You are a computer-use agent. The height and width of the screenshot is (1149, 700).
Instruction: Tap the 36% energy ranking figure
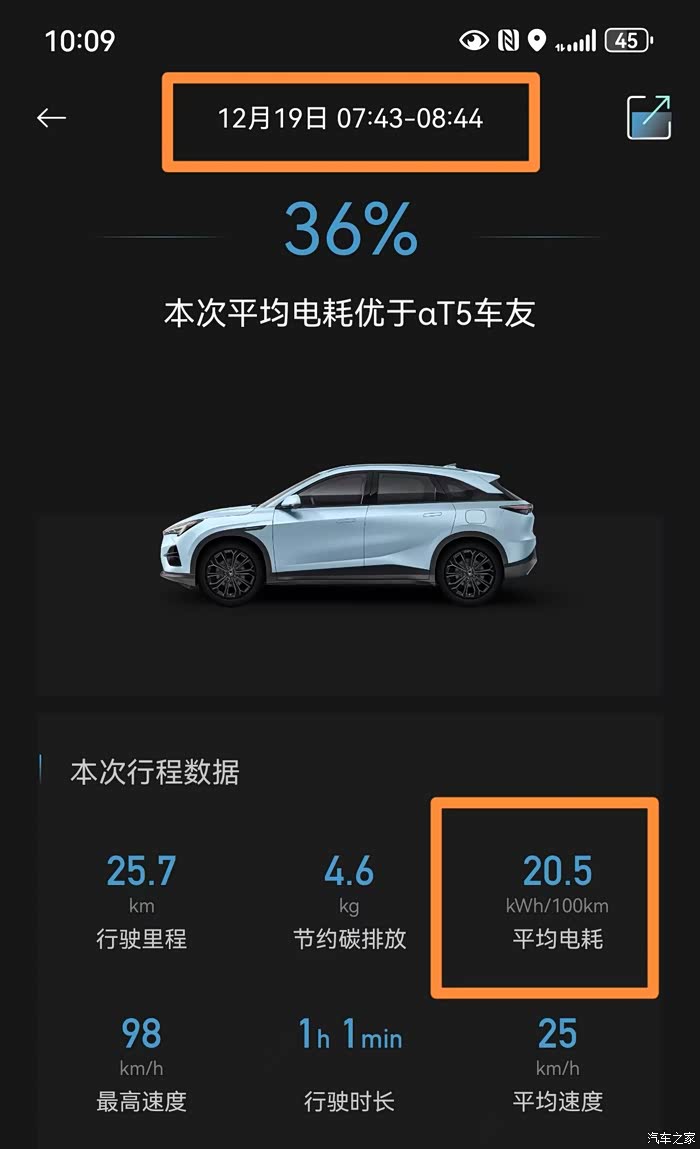coord(351,229)
